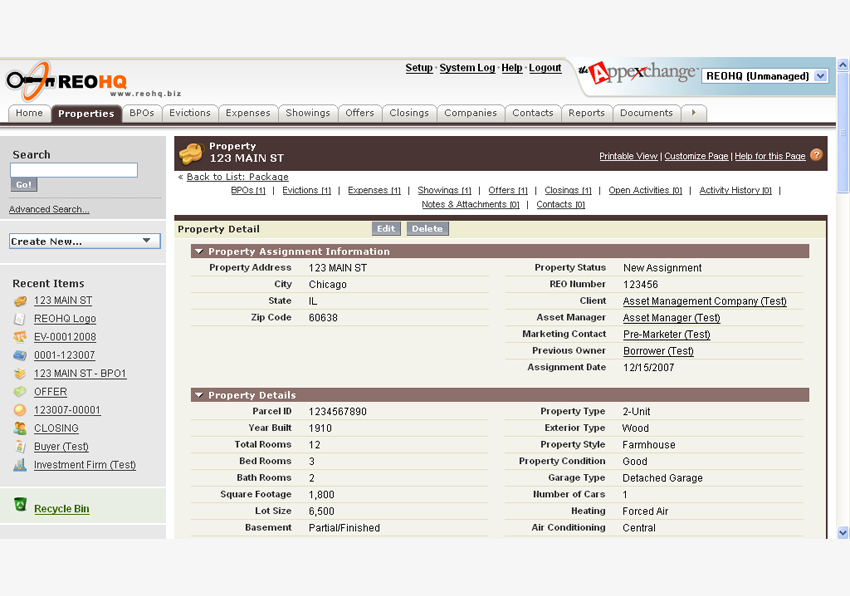This screenshot has height=596, width=850.
Task: Click icon next to Investment Firm (Test)
Action: click(x=20, y=465)
